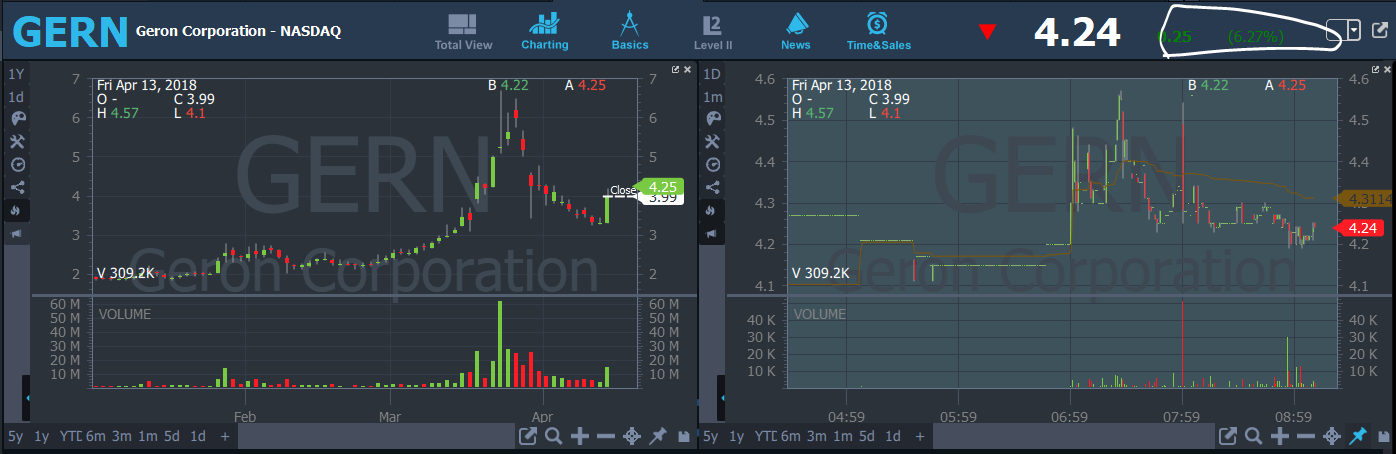This screenshot has width=1396, height=454.
Task: Select 1d range on left chart
Action: (x=198, y=436)
